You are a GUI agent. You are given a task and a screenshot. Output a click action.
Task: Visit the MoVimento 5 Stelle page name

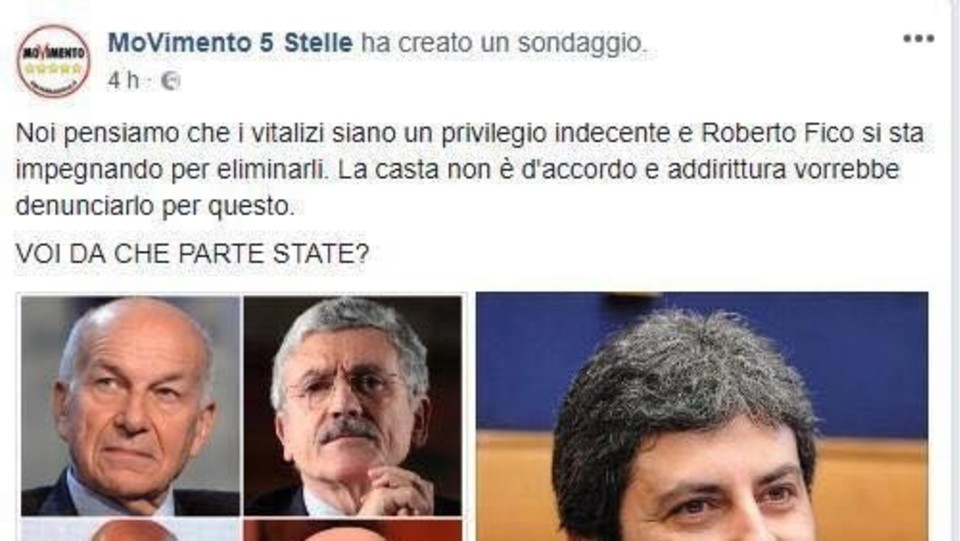pos(230,43)
